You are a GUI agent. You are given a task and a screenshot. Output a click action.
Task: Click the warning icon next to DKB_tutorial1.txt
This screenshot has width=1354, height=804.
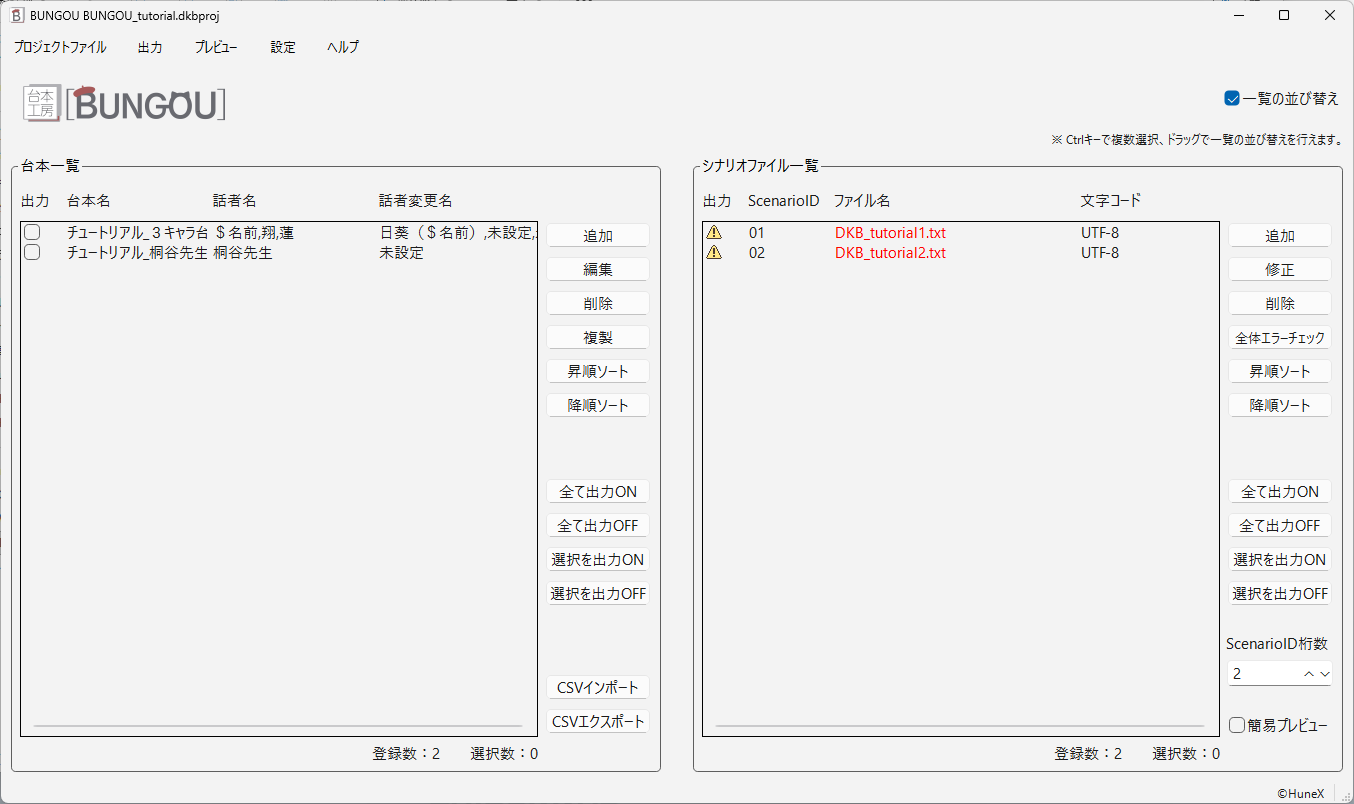[x=715, y=231]
